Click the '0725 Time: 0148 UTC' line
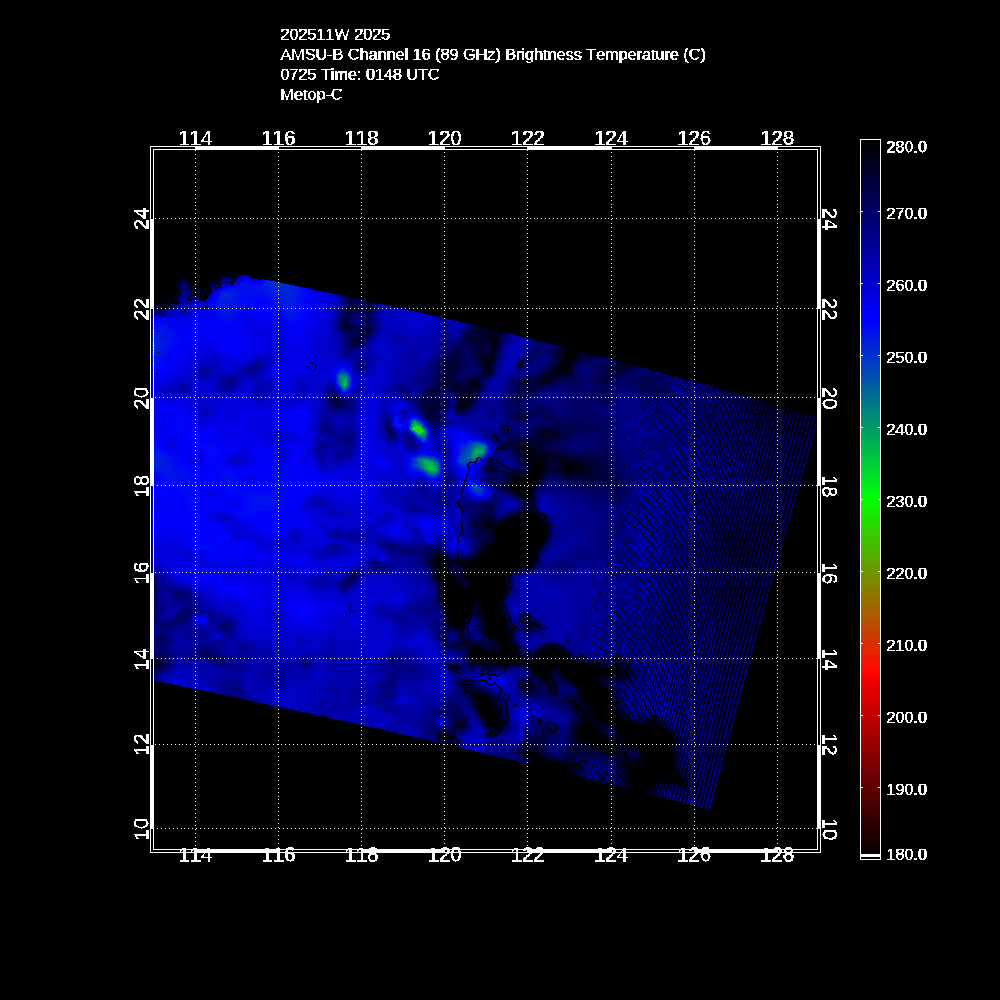The image size is (1000, 1000). click(360, 75)
